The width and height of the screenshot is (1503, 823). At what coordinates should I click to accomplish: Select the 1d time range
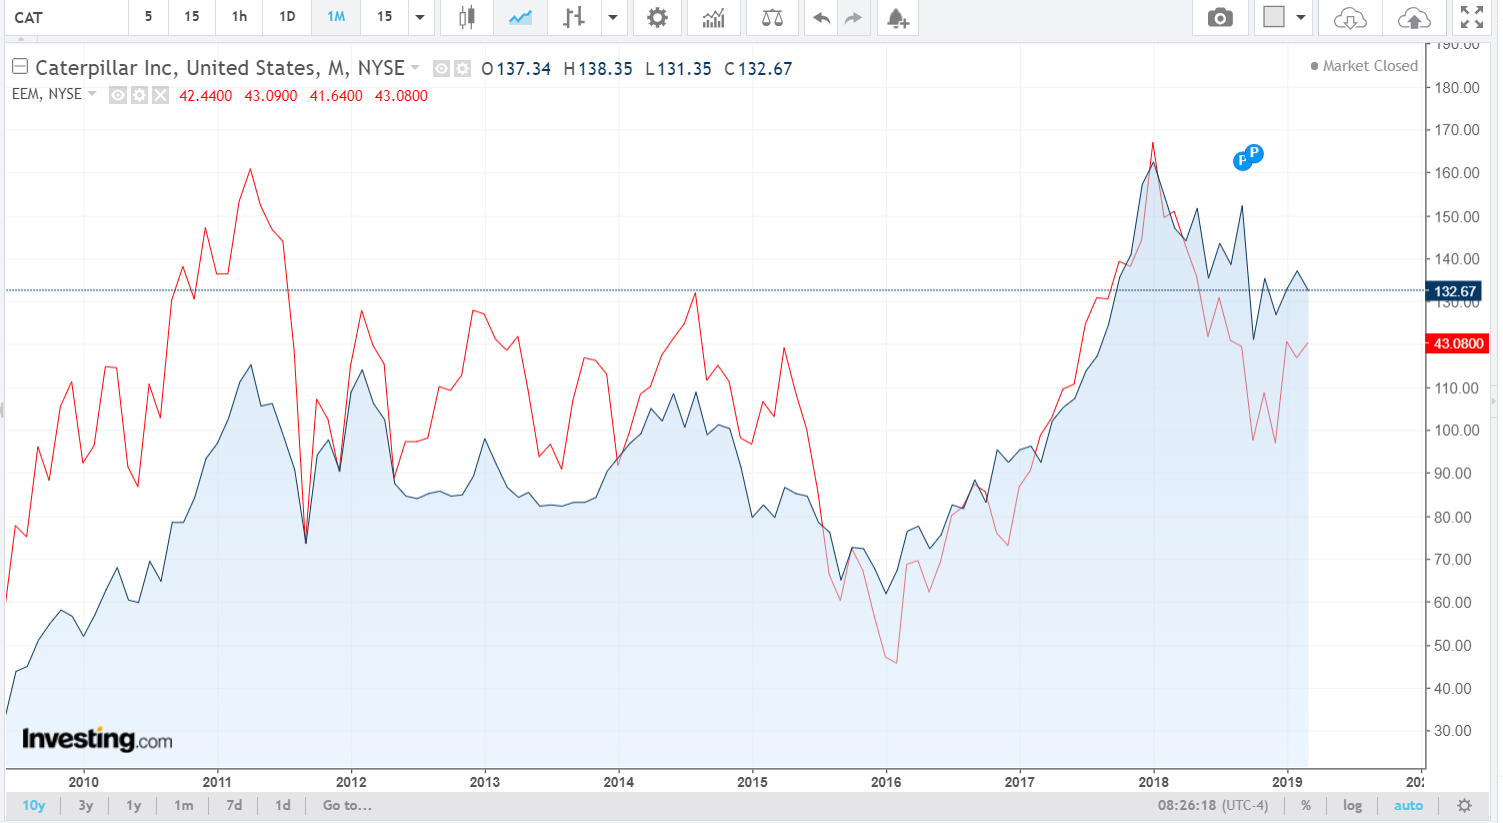283,805
